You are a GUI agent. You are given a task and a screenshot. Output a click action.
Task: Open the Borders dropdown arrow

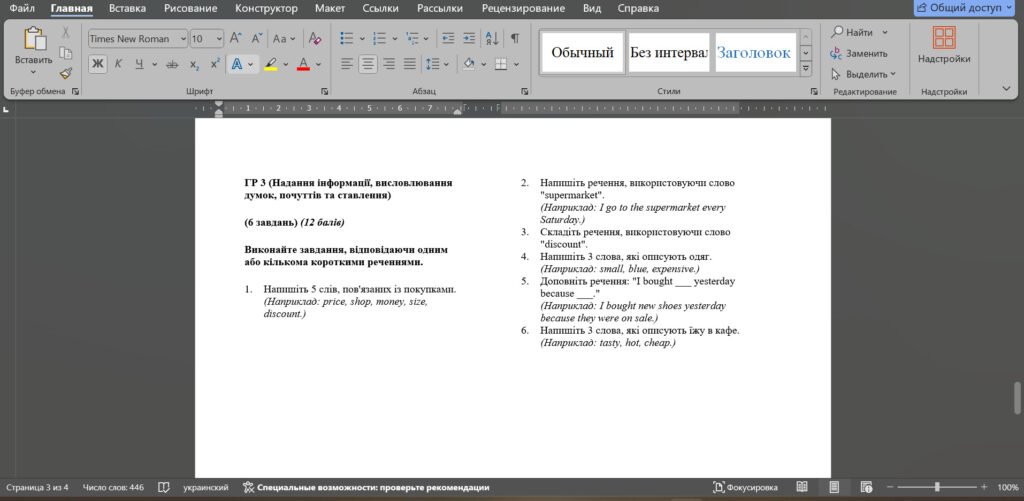(517, 64)
